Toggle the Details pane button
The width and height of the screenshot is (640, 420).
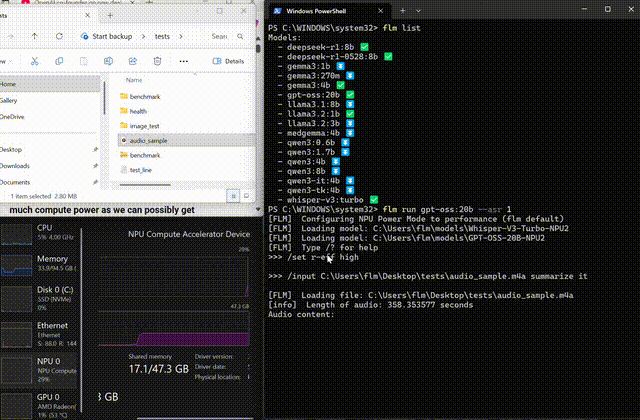tap(228, 61)
